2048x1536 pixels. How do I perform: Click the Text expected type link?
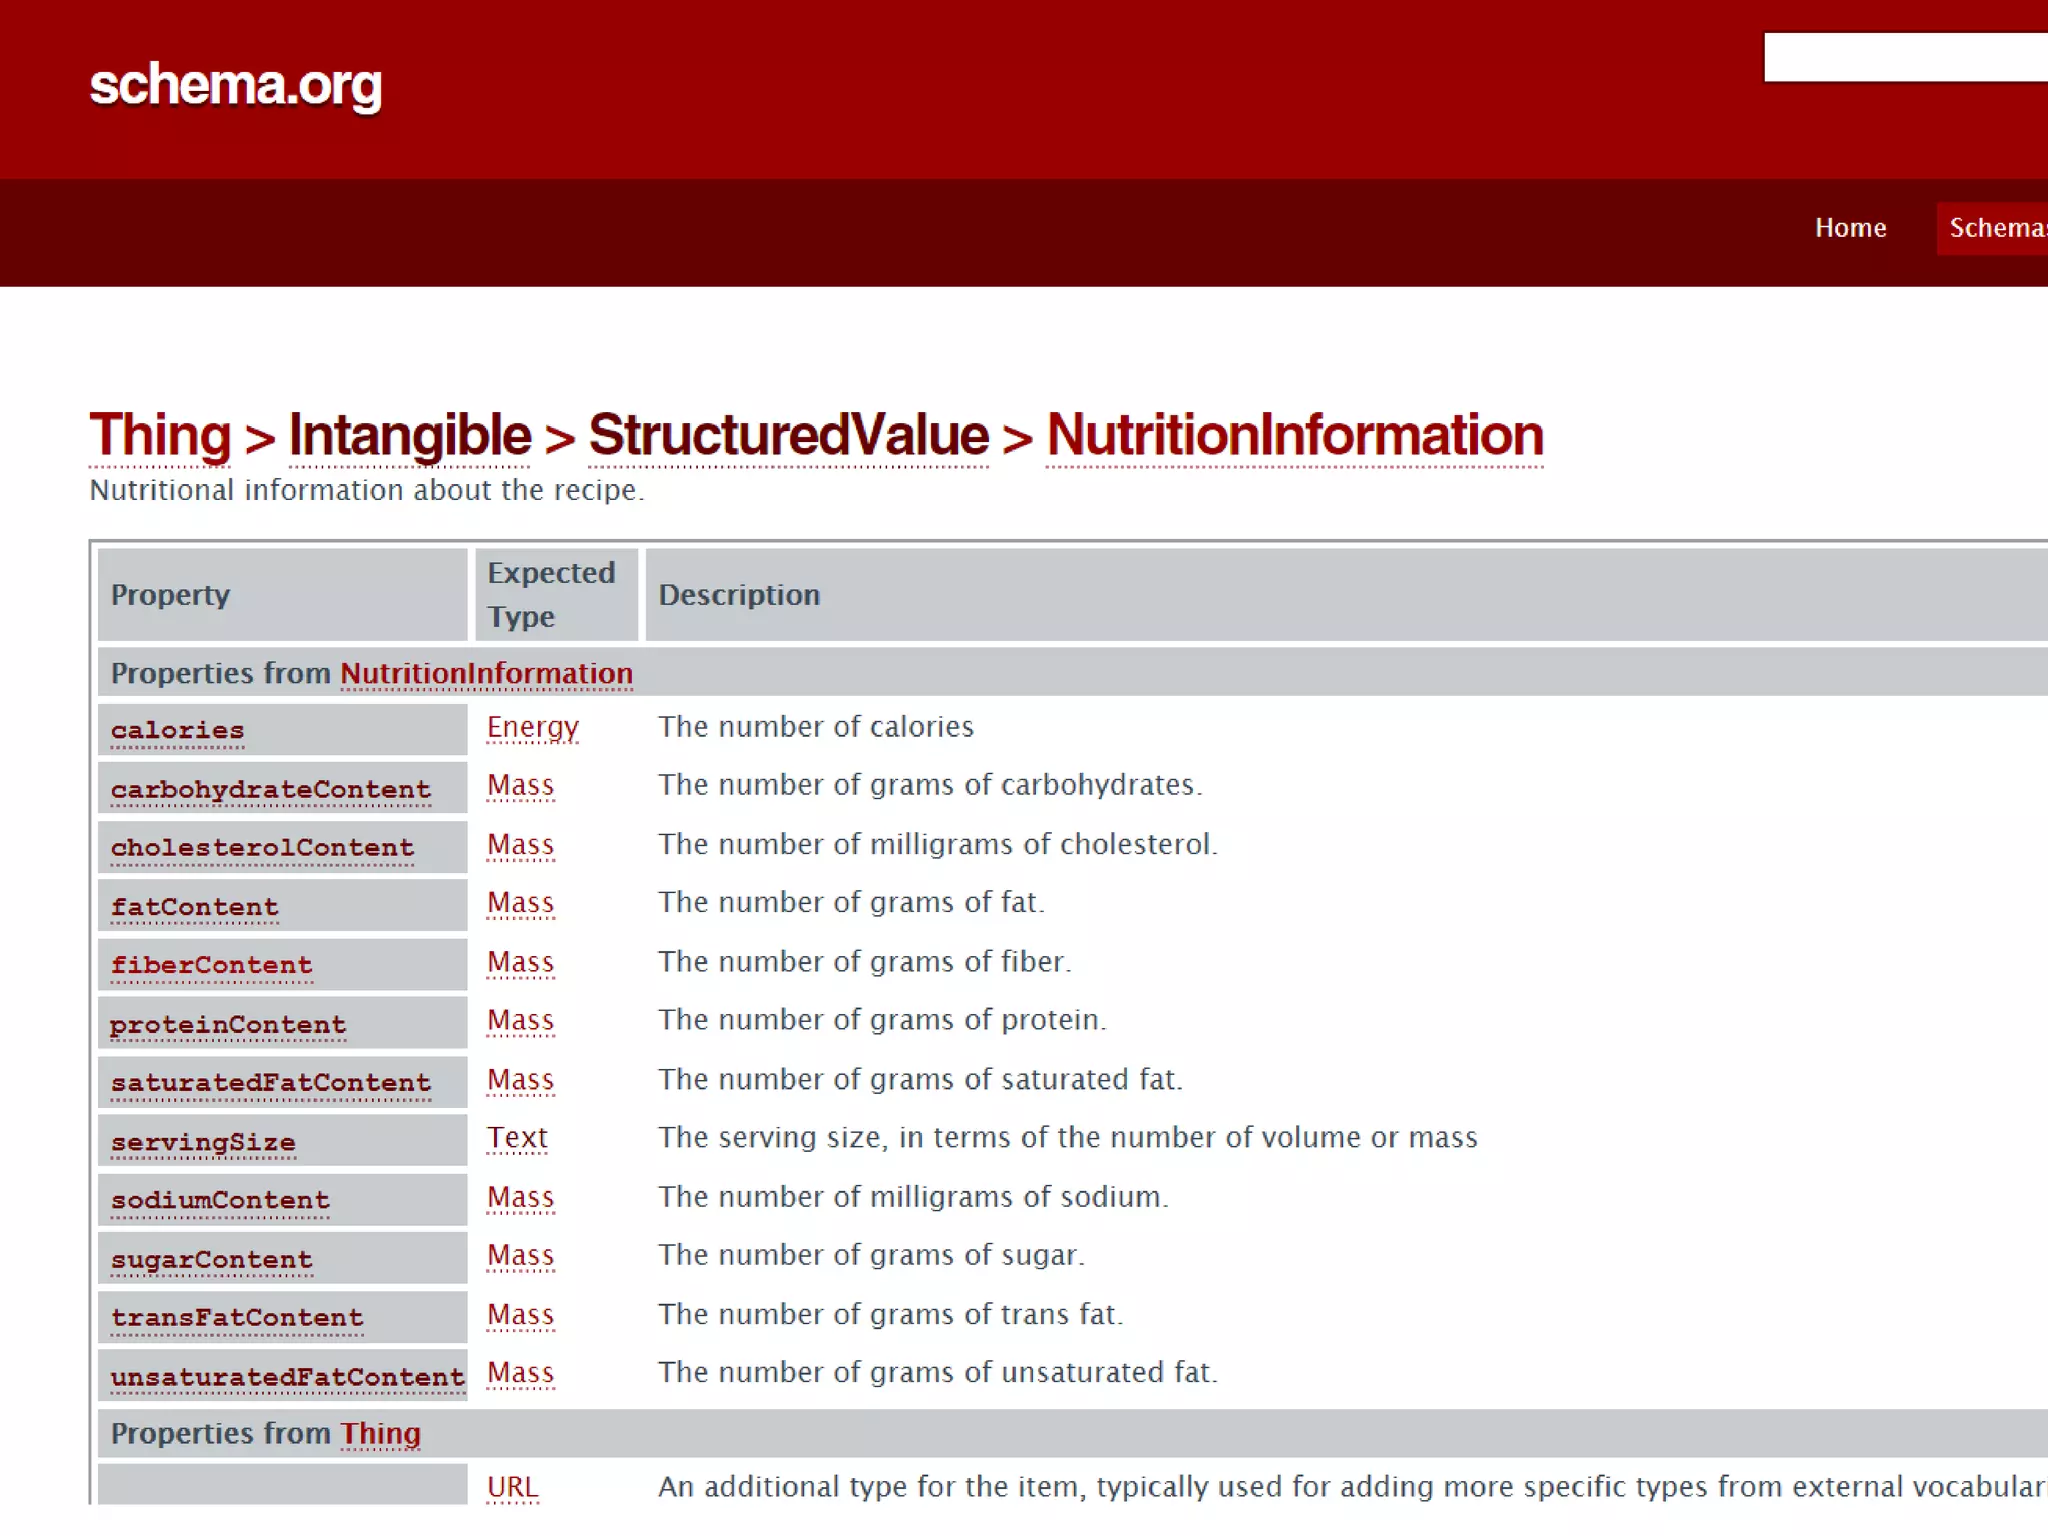point(517,1138)
